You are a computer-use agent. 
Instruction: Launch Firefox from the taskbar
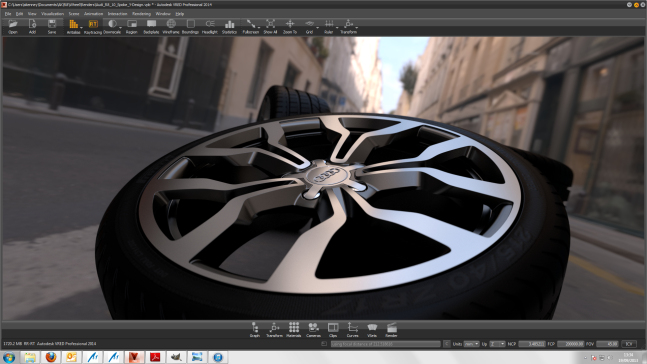point(51,357)
